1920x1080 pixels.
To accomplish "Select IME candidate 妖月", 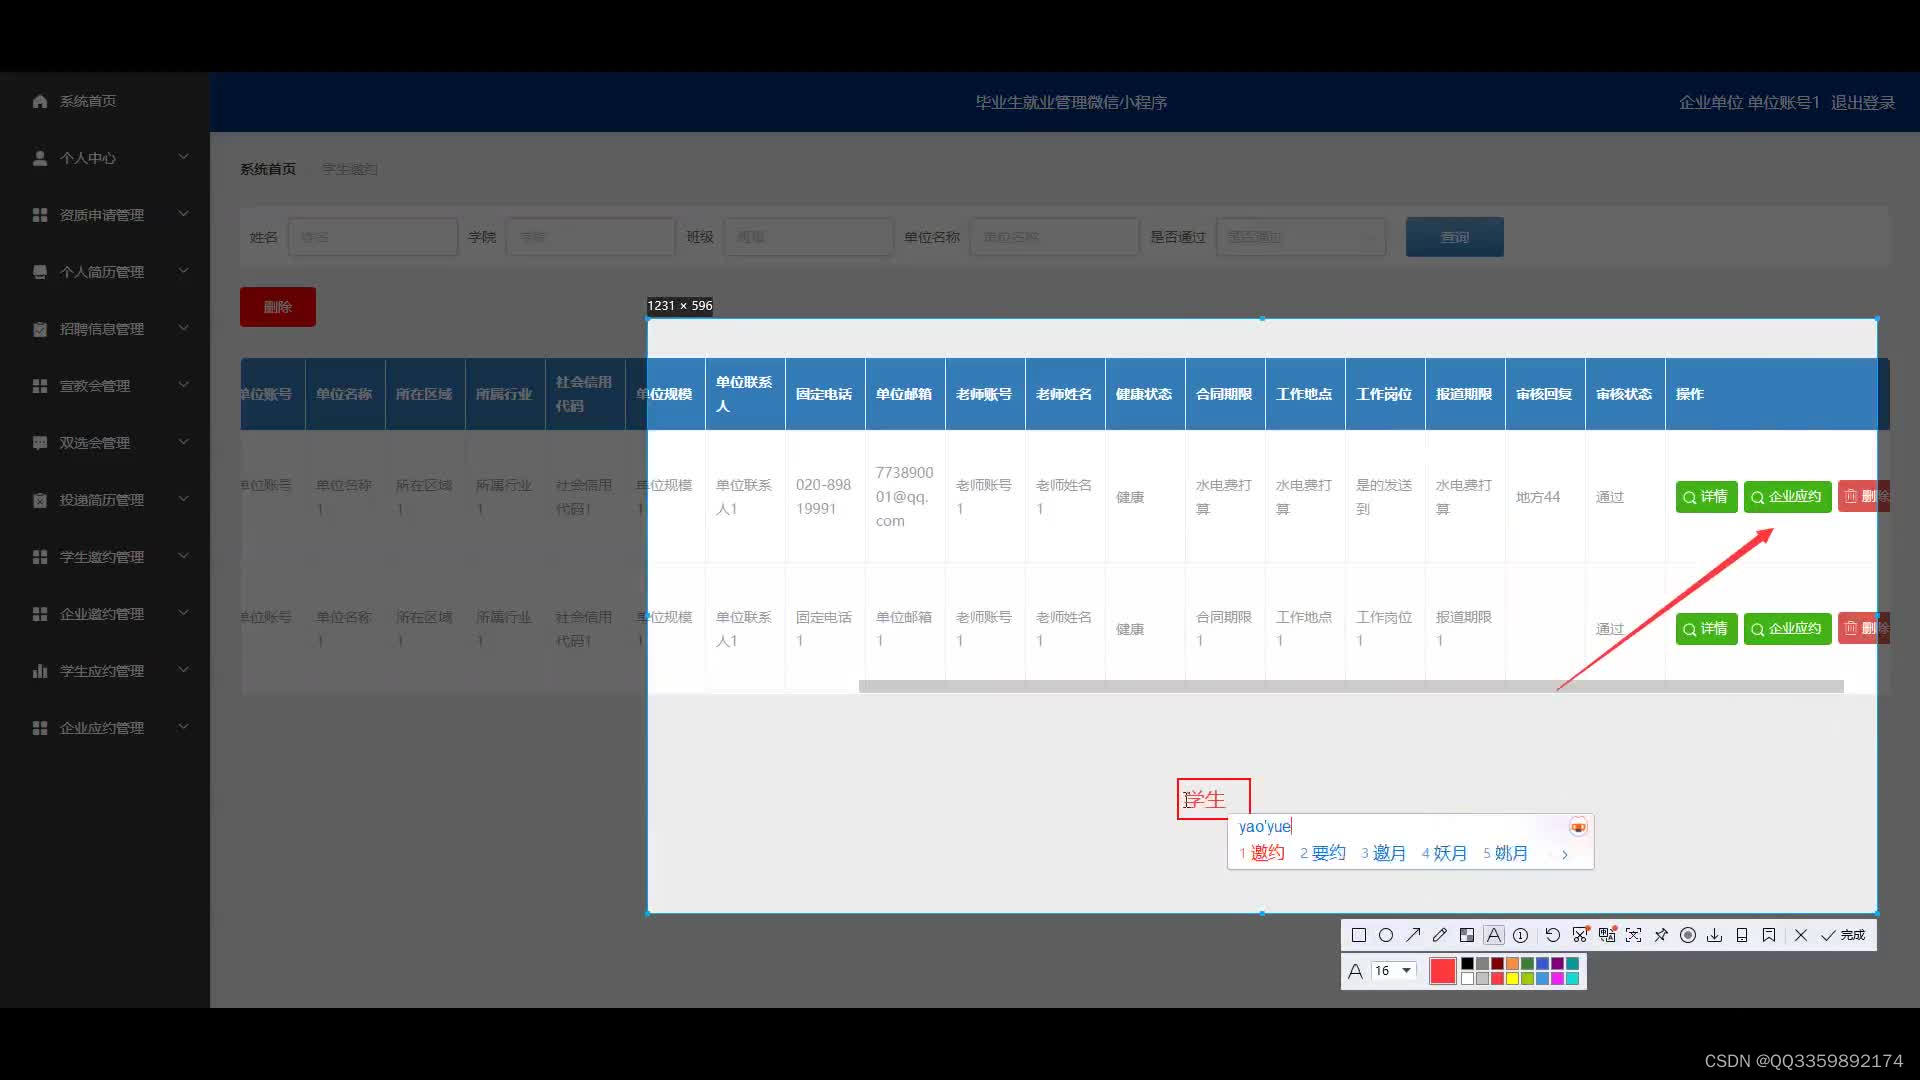I will tap(1445, 853).
